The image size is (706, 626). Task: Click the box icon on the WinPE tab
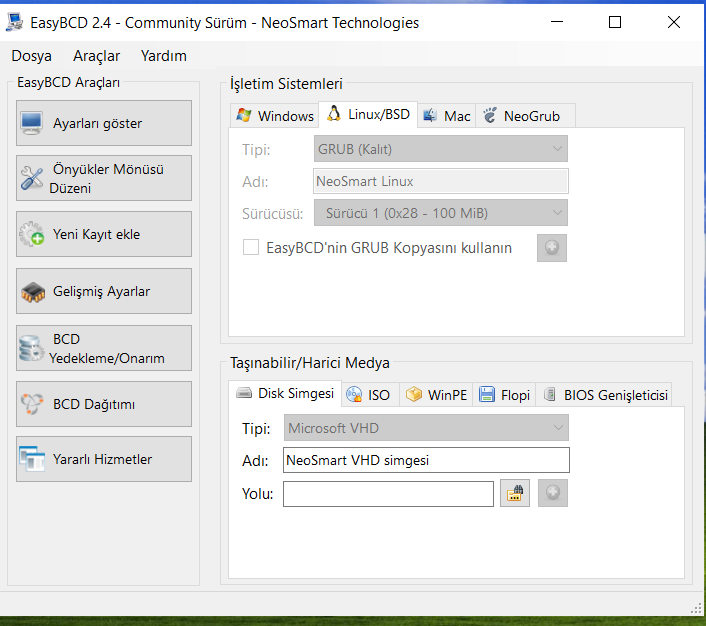413,395
